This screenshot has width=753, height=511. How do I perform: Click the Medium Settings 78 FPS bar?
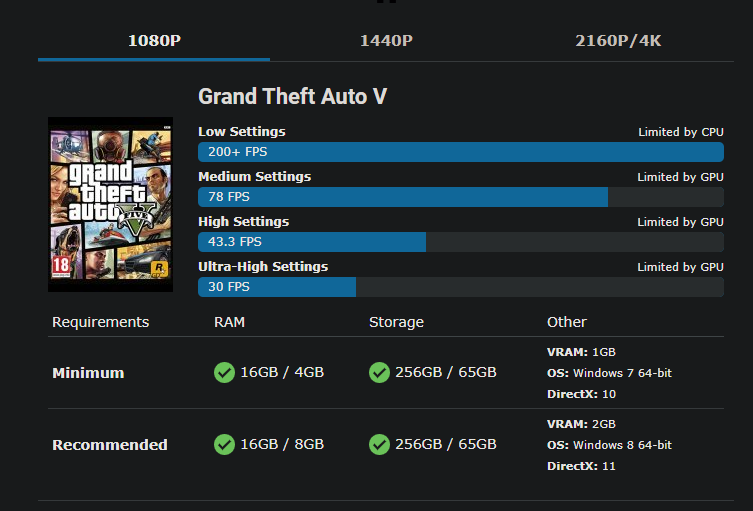[403, 197]
